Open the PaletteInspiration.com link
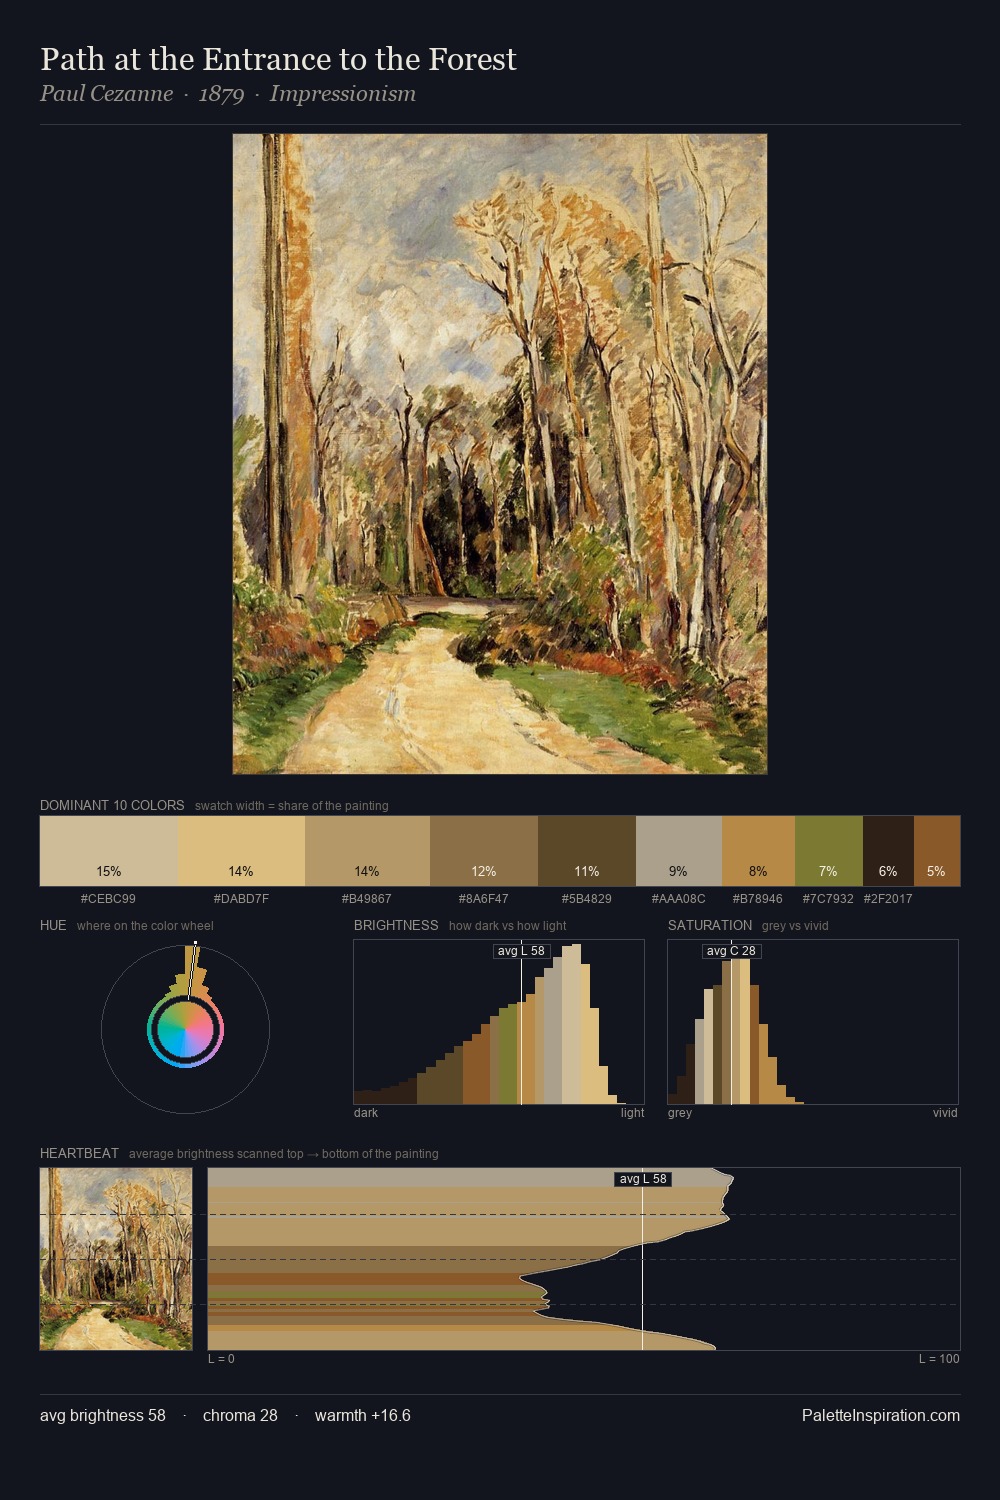The width and height of the screenshot is (1000, 1500). coord(881,1415)
